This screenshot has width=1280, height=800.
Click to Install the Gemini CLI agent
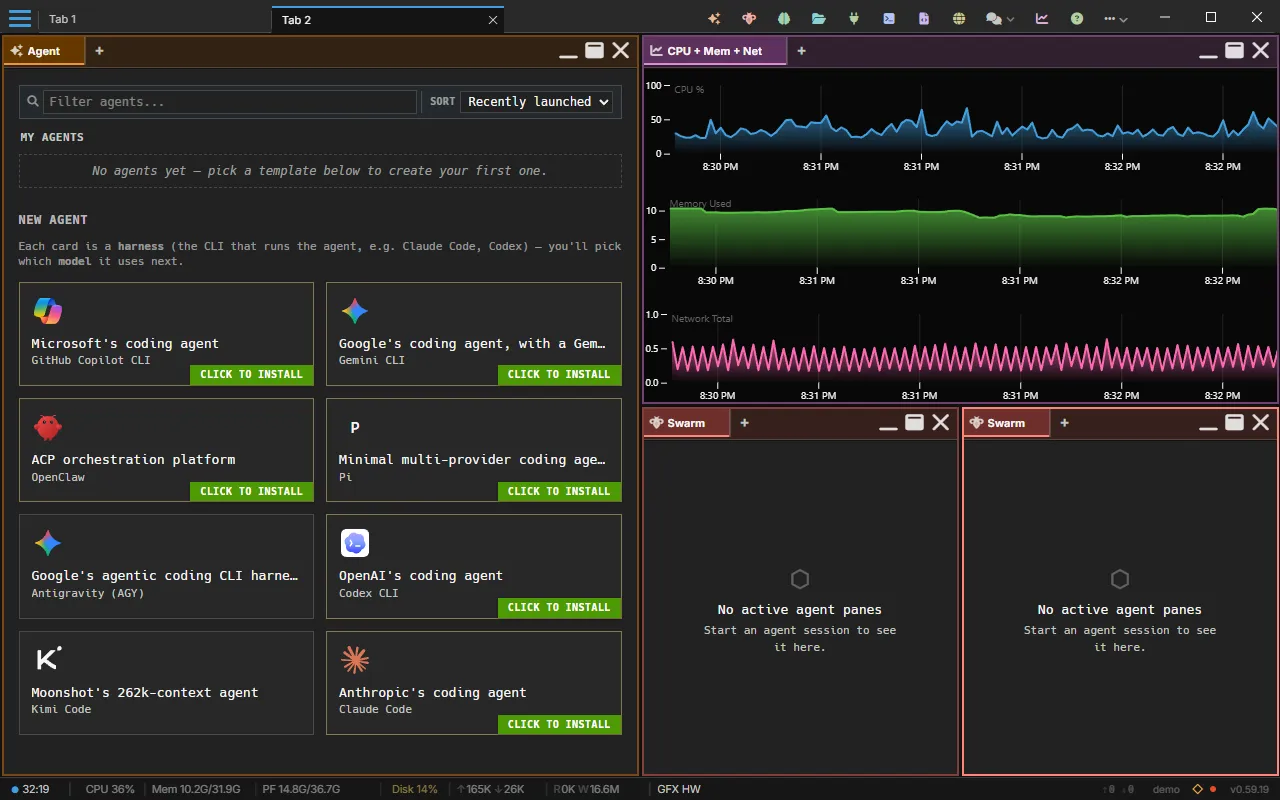[x=559, y=375]
